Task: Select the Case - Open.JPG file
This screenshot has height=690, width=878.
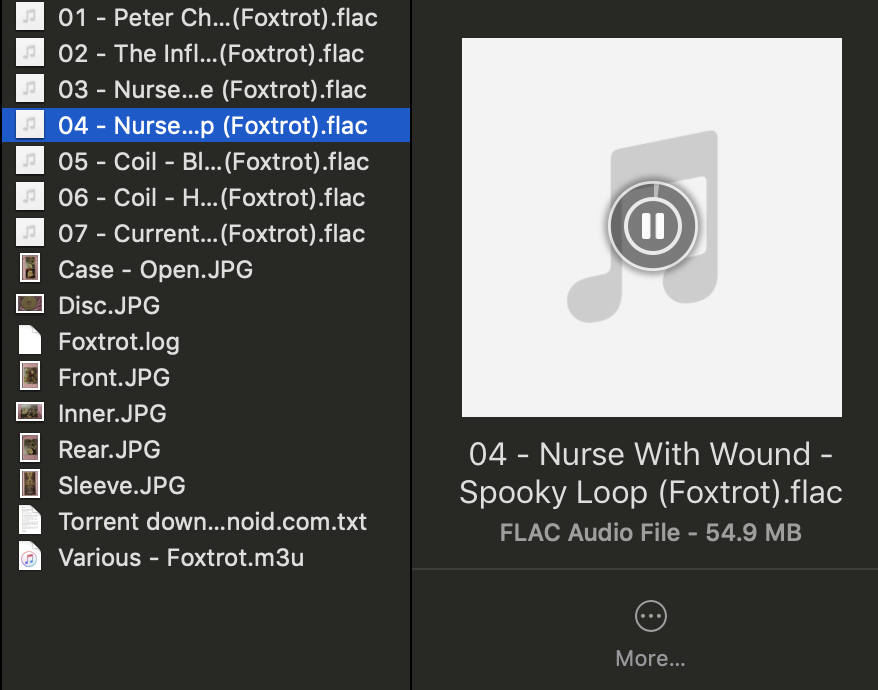Action: 206,269
